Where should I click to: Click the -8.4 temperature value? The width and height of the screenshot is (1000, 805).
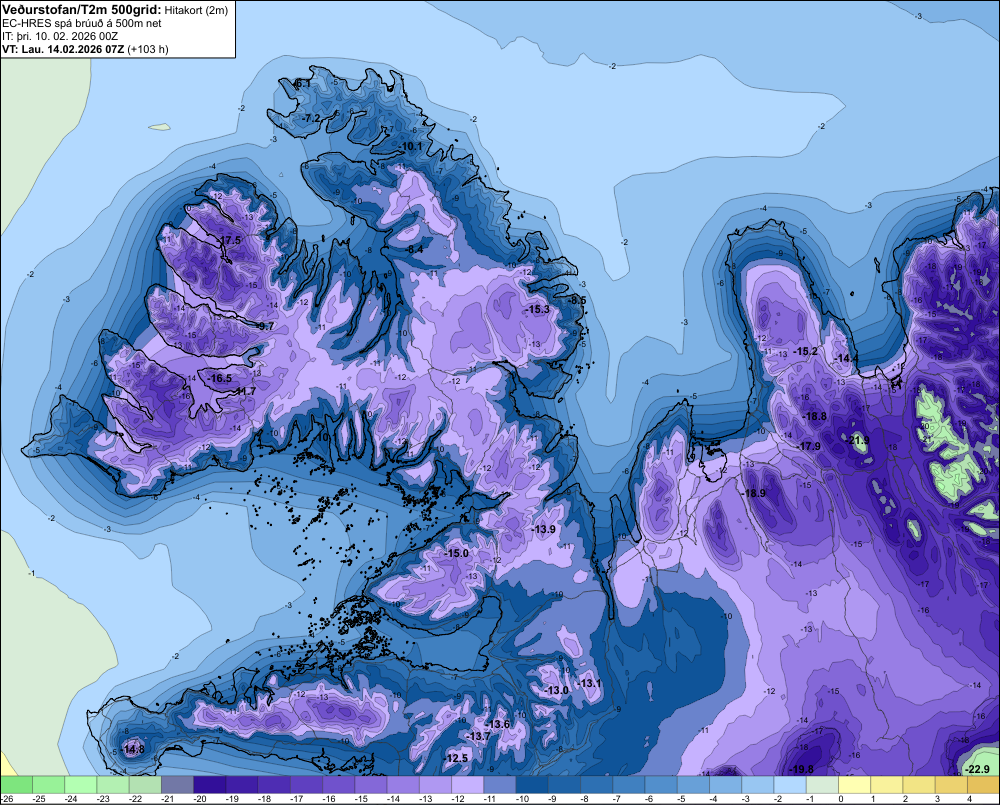tap(414, 249)
